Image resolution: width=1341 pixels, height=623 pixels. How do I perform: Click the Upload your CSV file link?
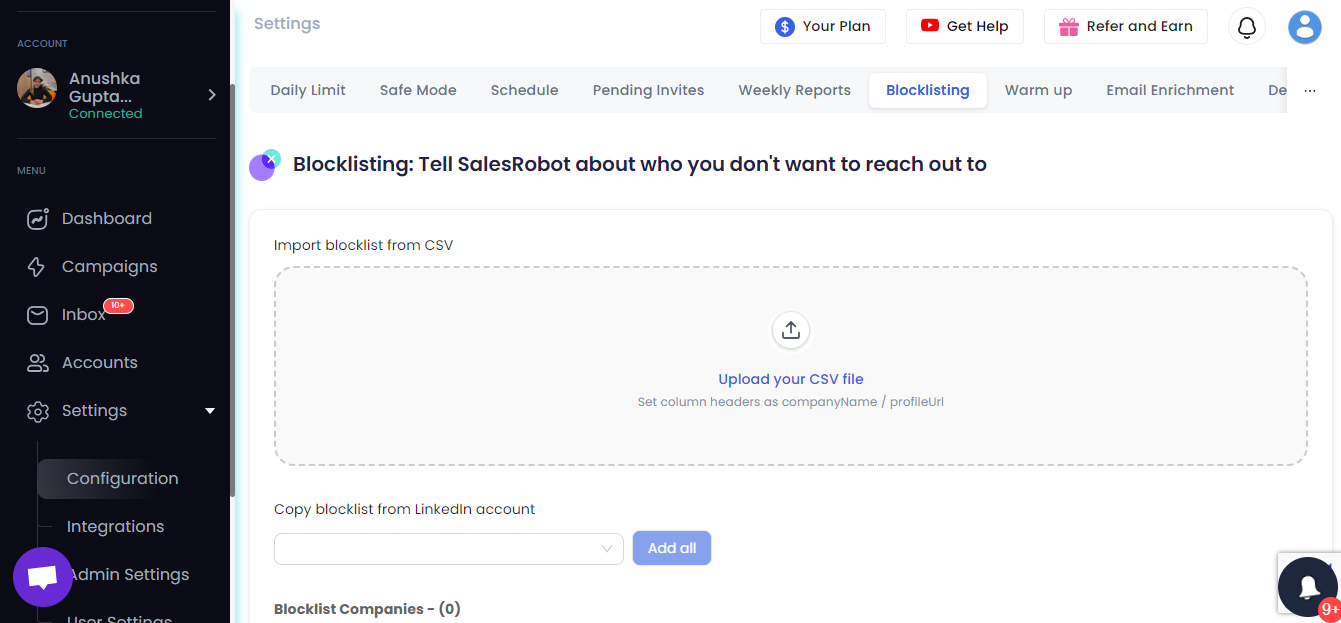pyautogui.click(x=791, y=379)
